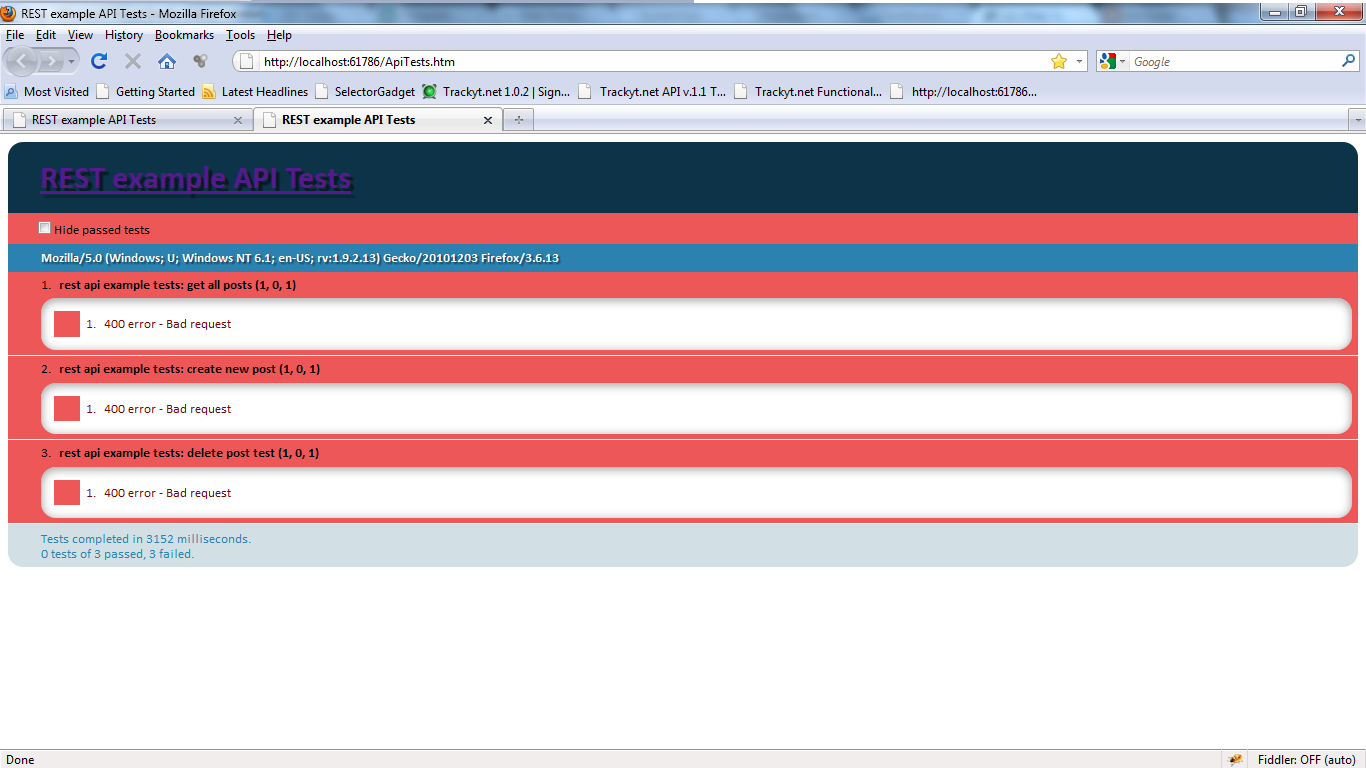The image size is (1366, 768).
Task: Open the File menu
Action: point(15,35)
